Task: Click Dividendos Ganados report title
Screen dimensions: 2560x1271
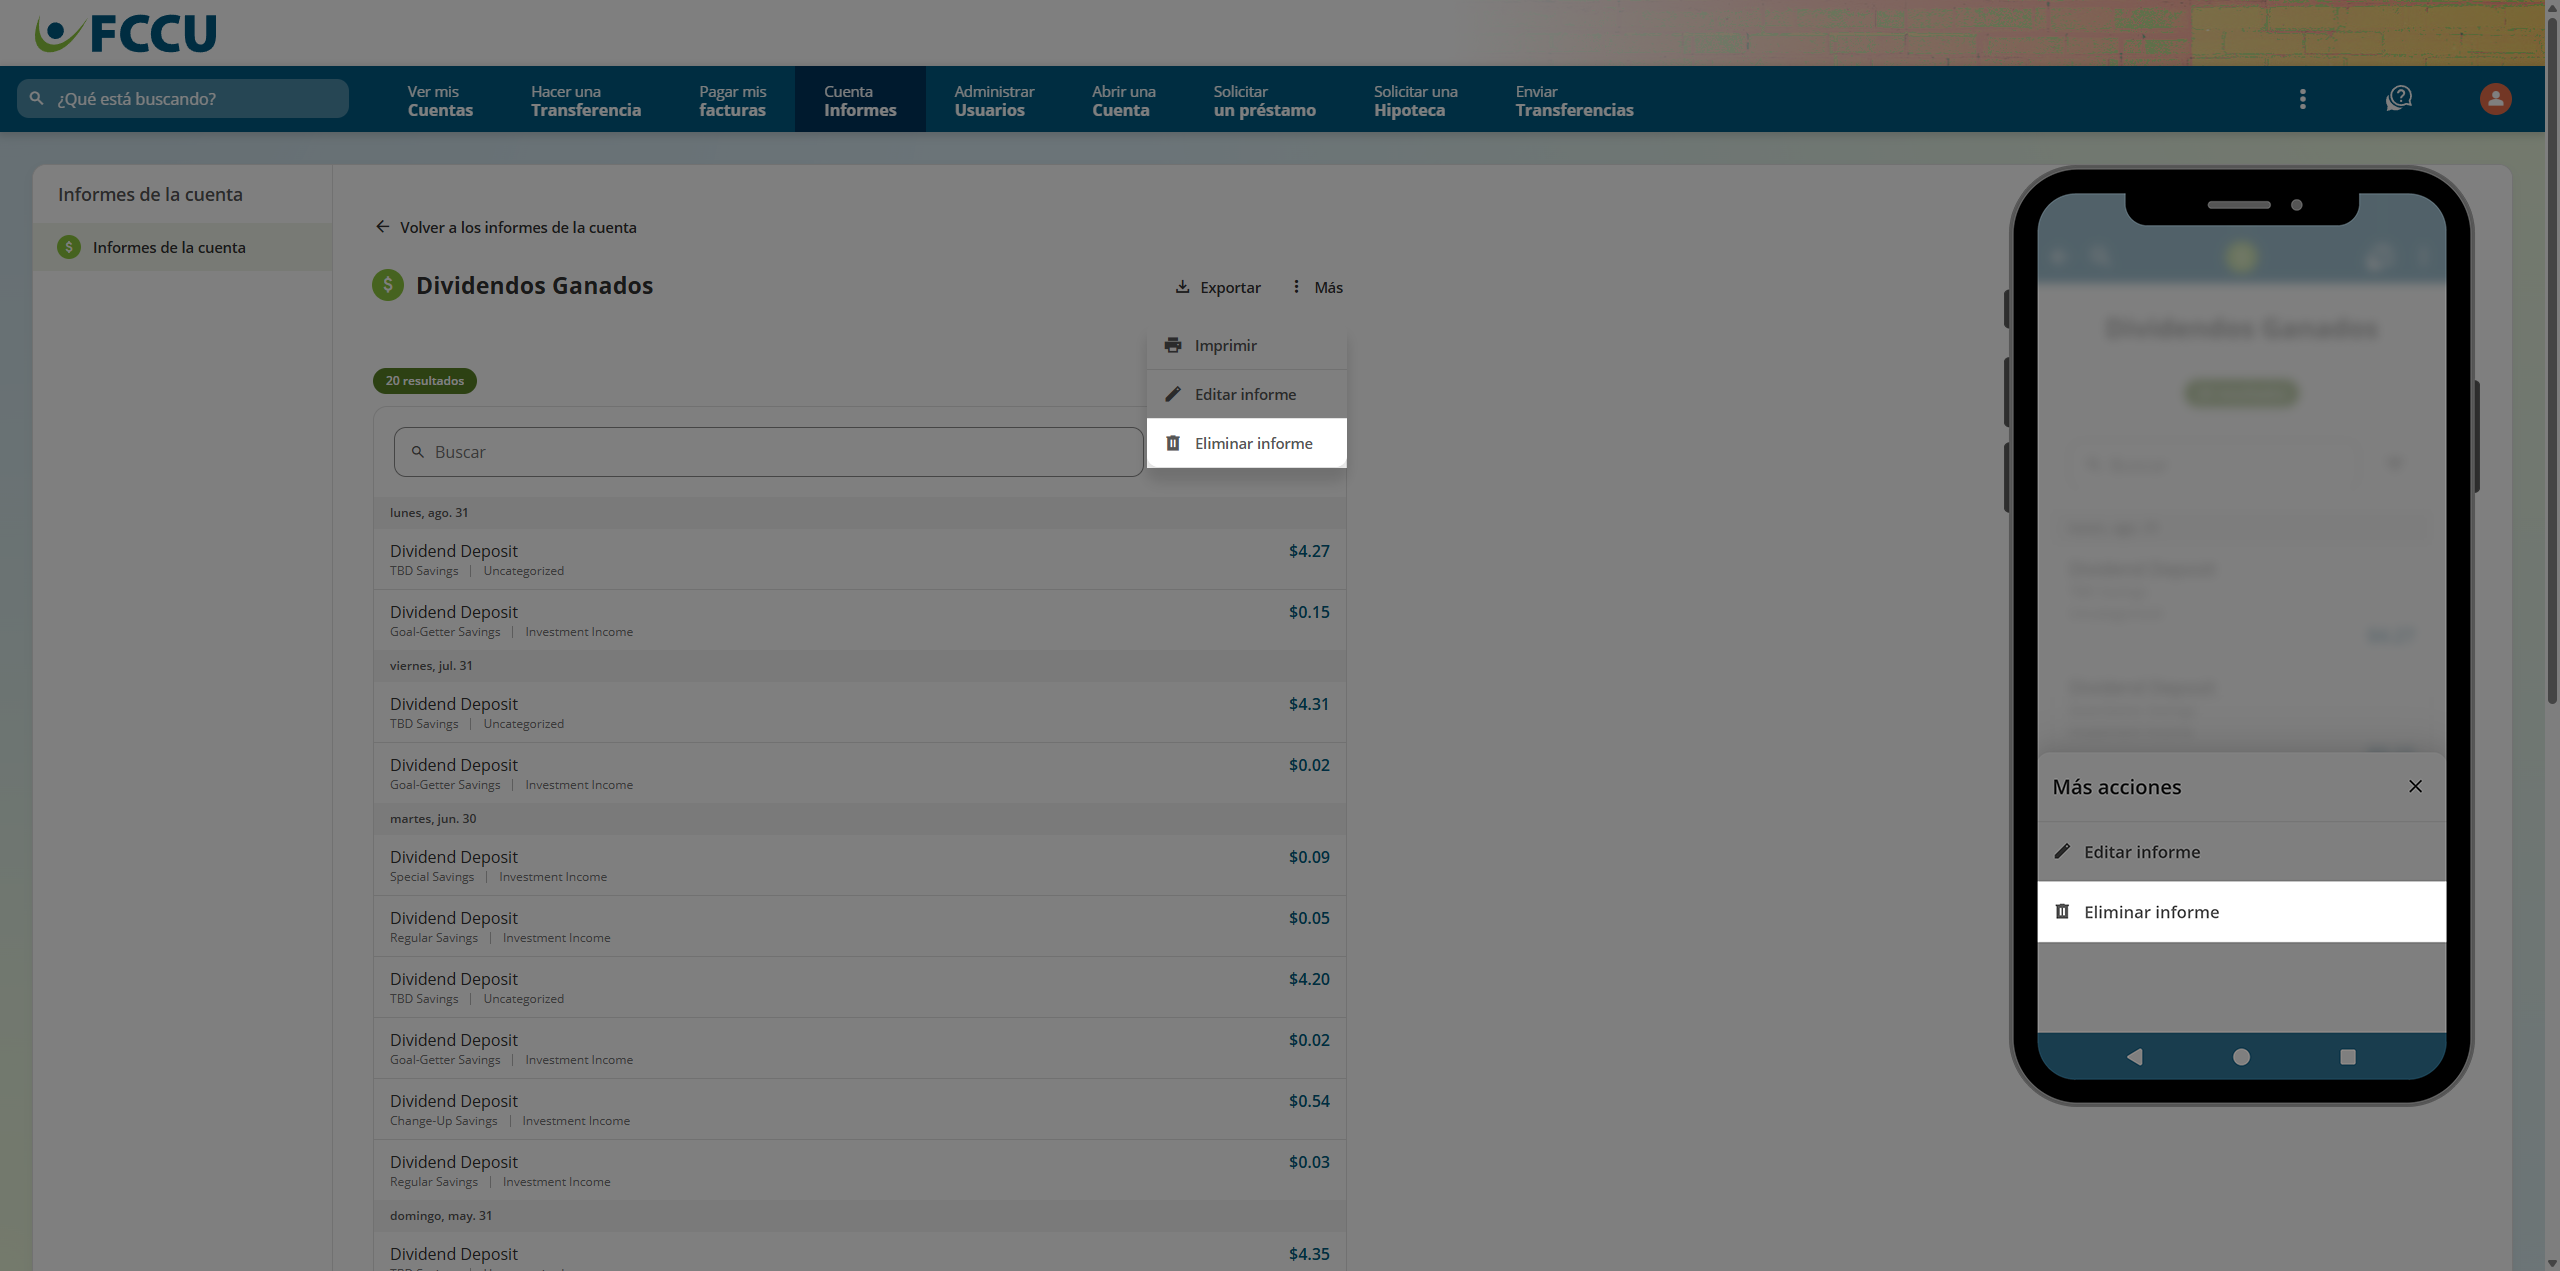Action: point(534,286)
